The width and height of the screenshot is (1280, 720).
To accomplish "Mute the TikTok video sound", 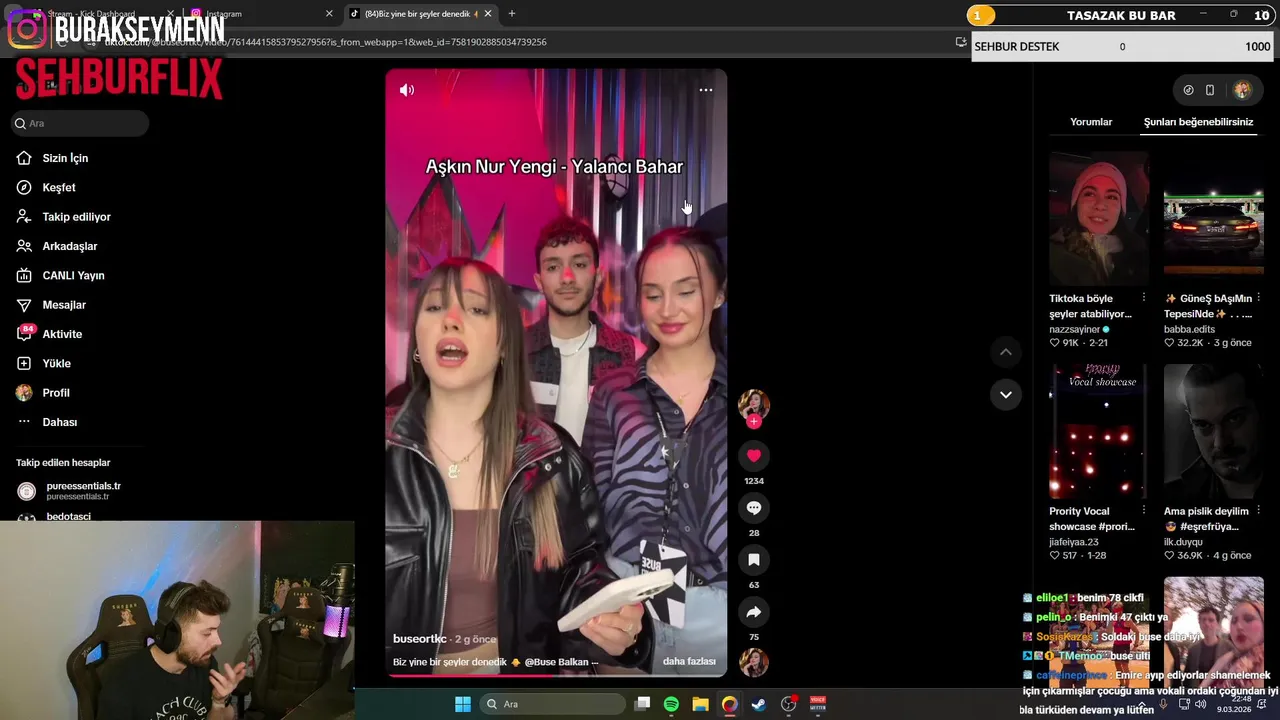I will point(407,90).
